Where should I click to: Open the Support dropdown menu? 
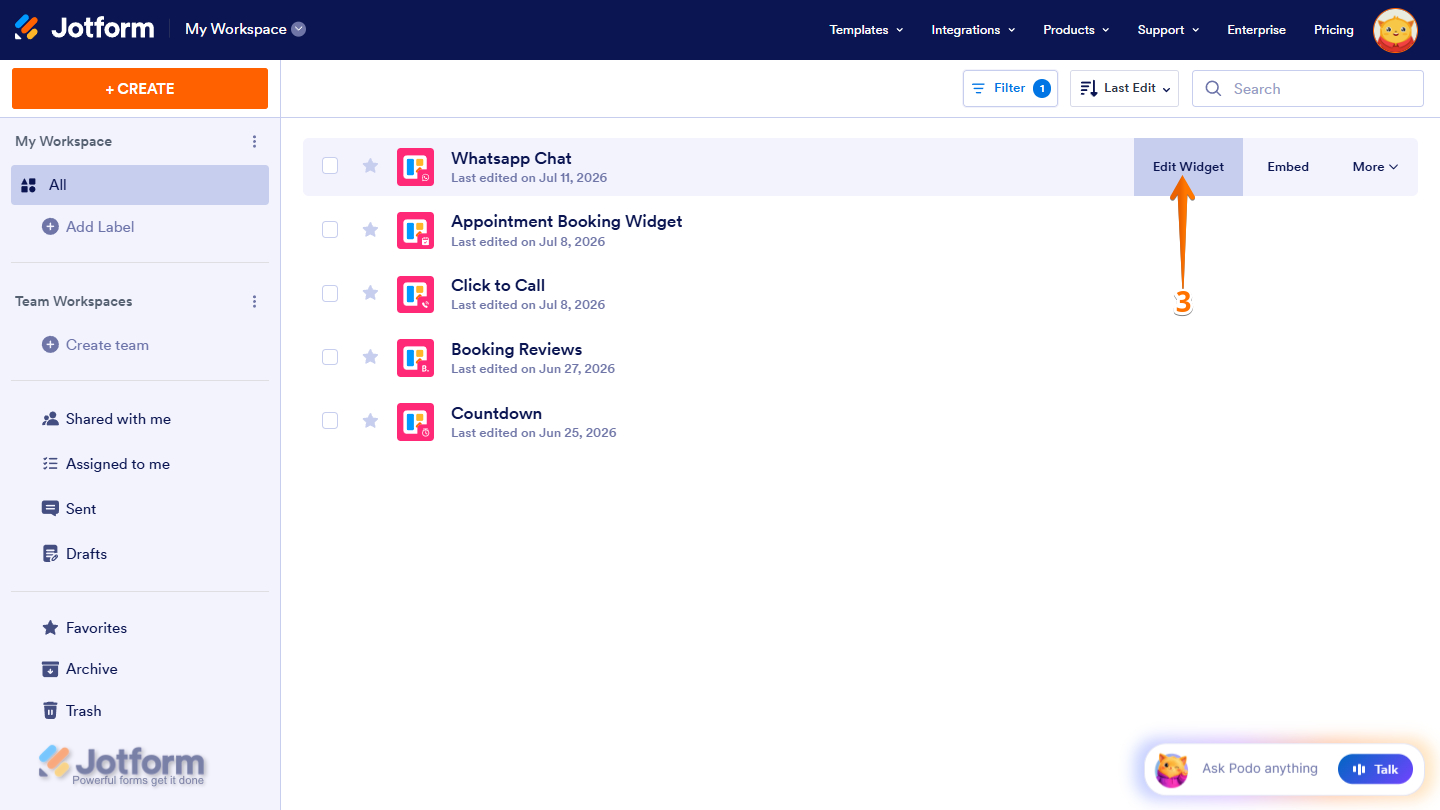pos(1168,30)
